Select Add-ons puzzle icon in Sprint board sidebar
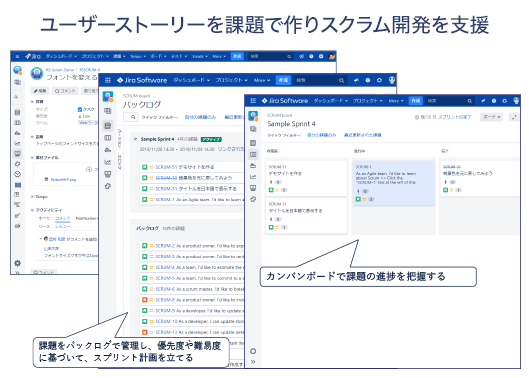 click(253, 199)
